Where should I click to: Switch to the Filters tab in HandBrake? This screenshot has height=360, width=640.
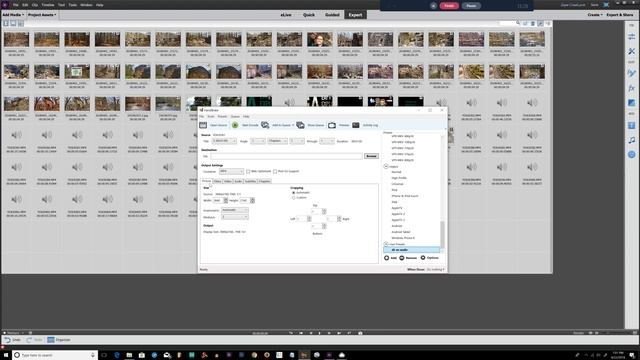tap(218, 181)
